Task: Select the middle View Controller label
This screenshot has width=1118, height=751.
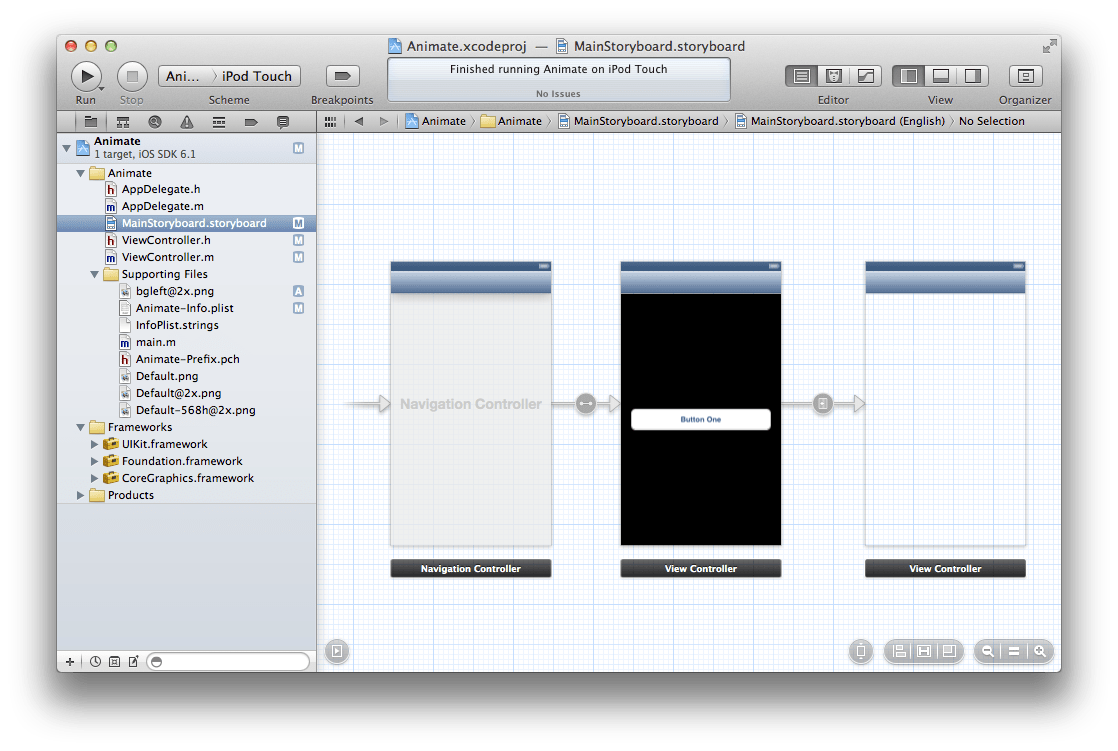Action: pos(701,568)
